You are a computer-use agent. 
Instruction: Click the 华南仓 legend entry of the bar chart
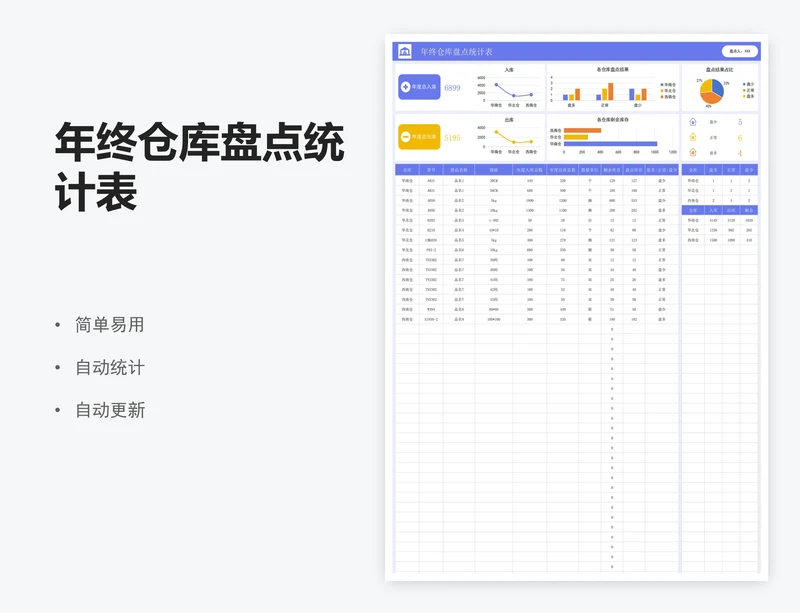668,85
